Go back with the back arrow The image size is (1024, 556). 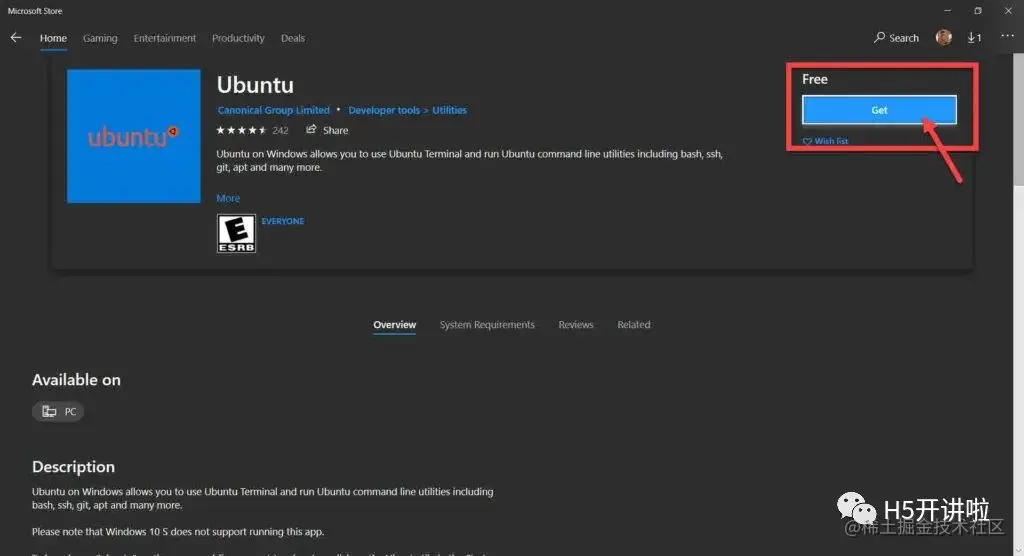(16, 38)
